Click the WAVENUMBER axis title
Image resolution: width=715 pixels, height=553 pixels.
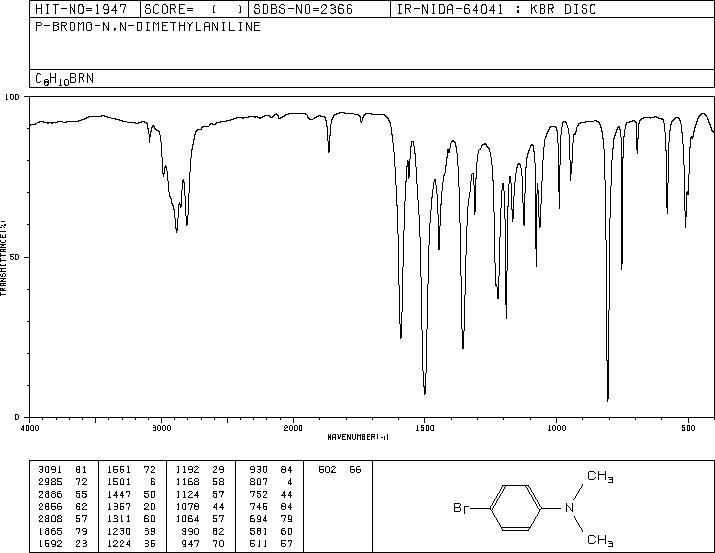pyautogui.click(x=358, y=437)
